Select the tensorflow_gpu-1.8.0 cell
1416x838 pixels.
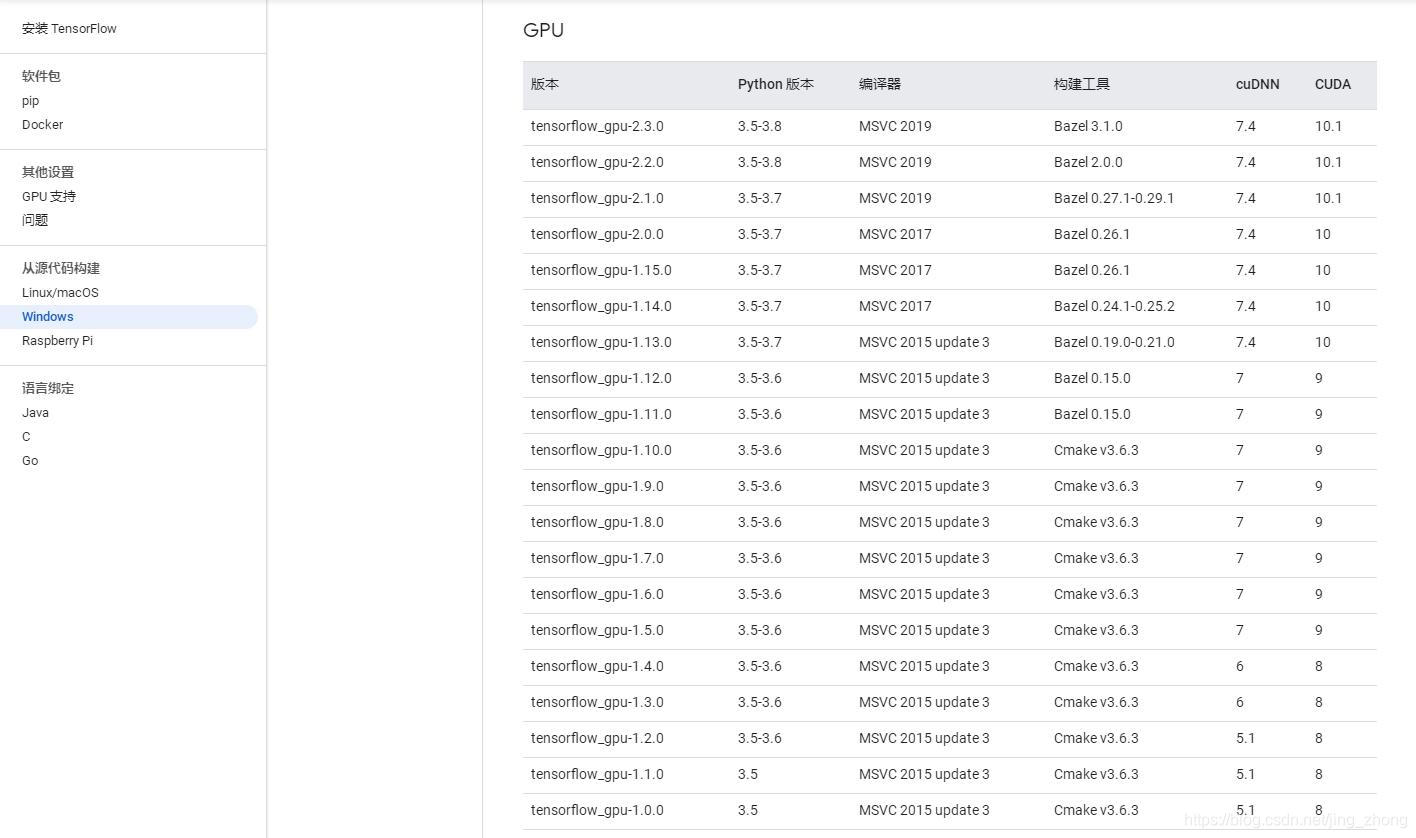597,523
